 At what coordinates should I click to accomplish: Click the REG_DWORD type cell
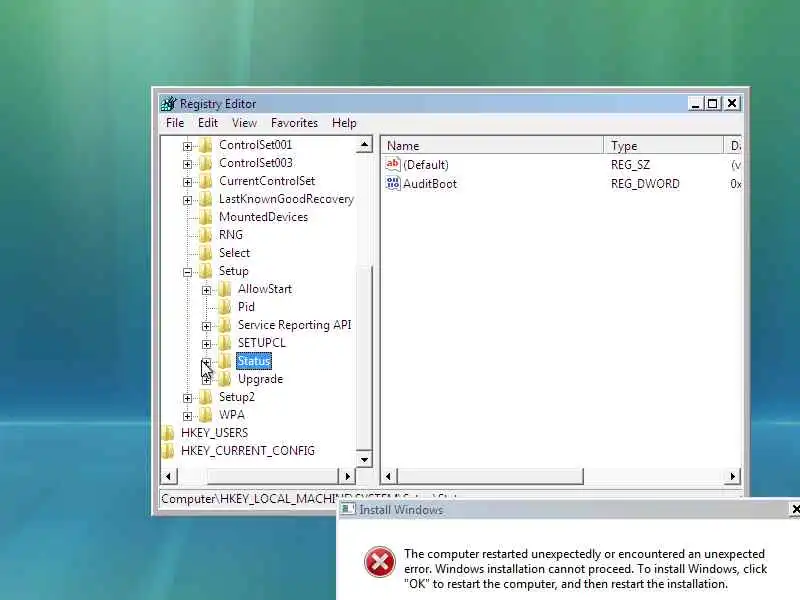(645, 184)
